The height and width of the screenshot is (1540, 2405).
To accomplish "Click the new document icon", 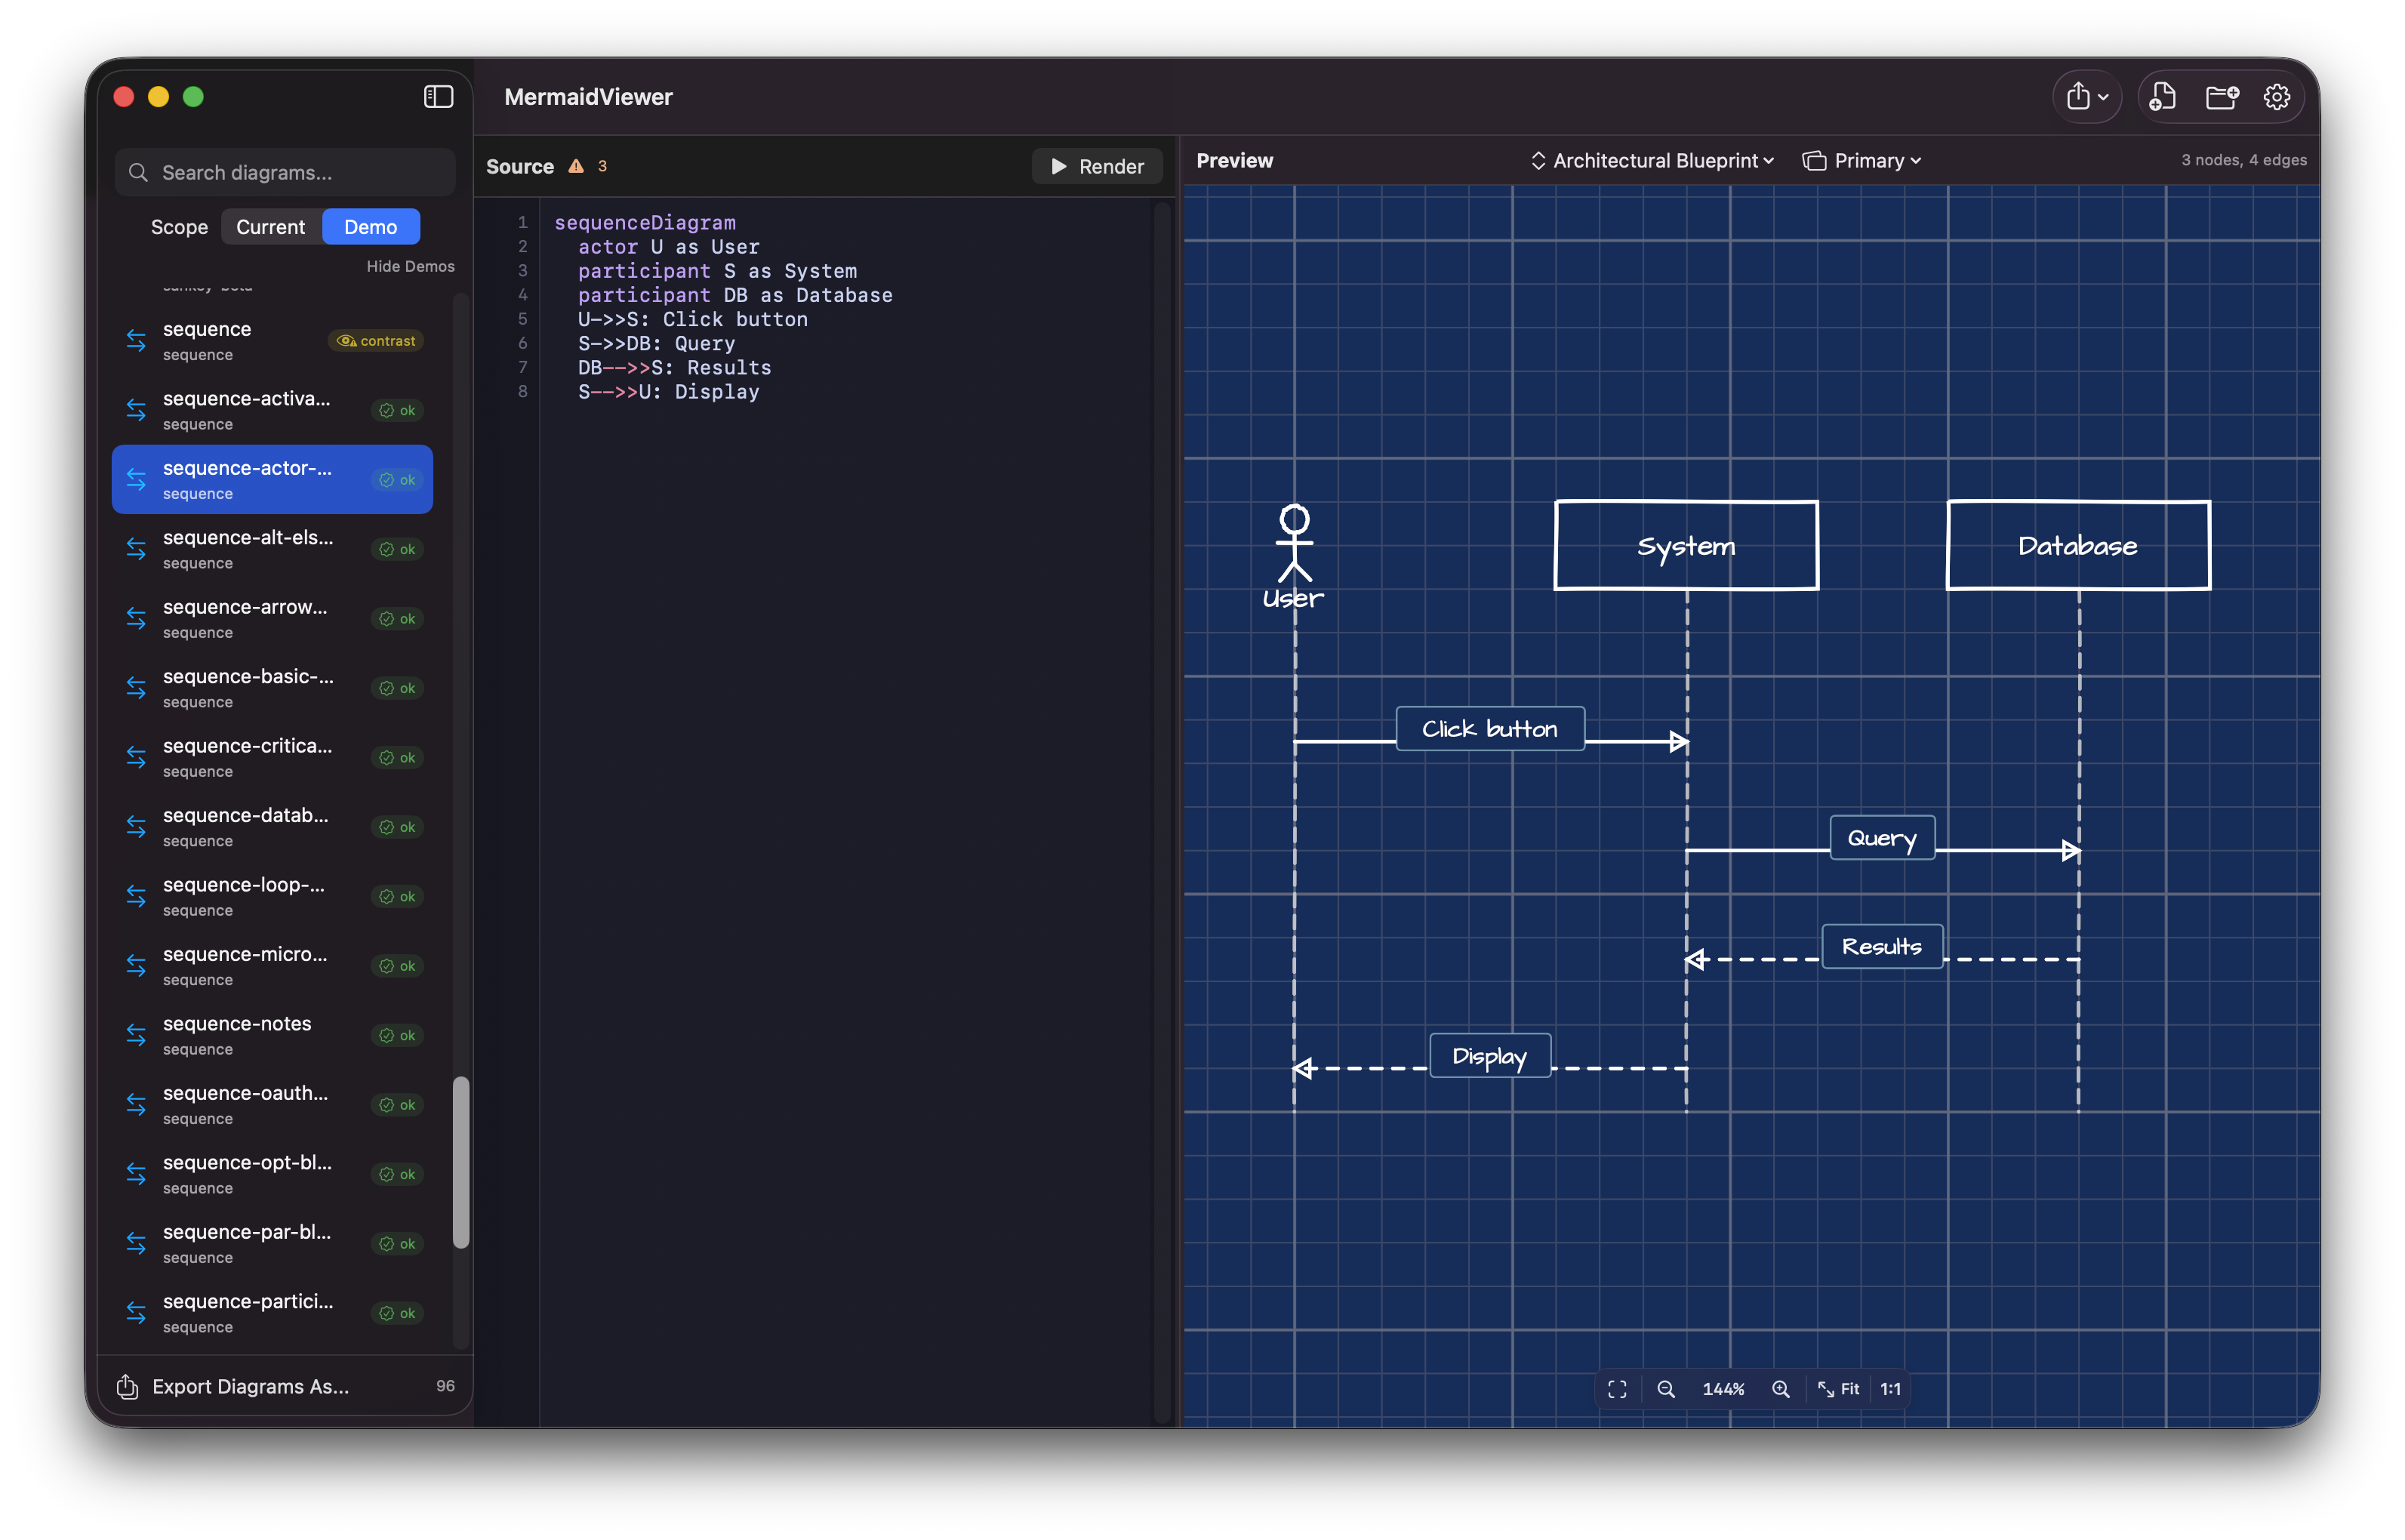I will tap(2163, 97).
